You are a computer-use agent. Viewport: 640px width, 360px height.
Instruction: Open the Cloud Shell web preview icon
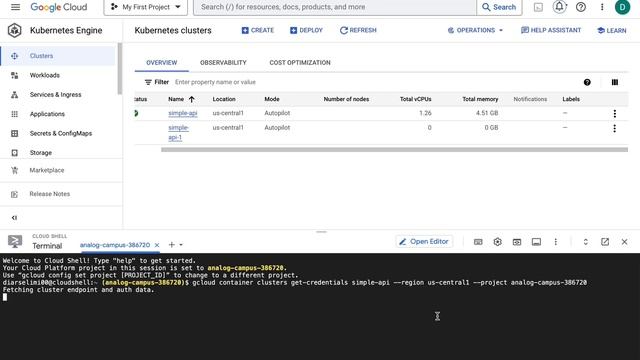pos(517,242)
